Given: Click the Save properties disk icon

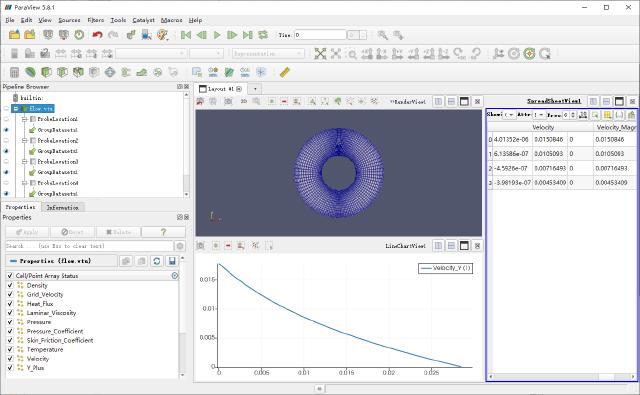Looking at the screenshot, I should (172, 261).
